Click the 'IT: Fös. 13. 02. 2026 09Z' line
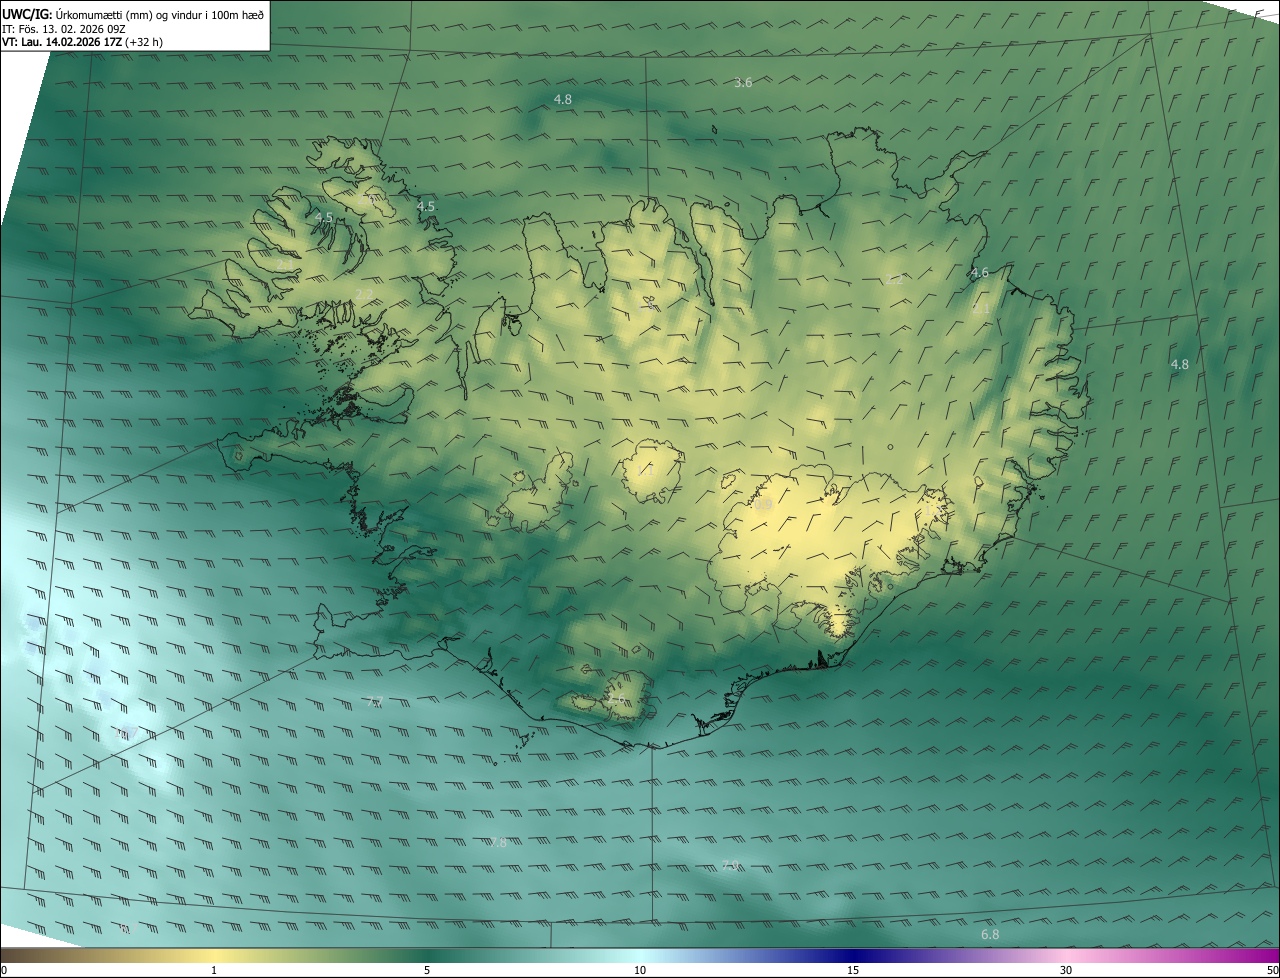1280x978 pixels. pos(63,28)
